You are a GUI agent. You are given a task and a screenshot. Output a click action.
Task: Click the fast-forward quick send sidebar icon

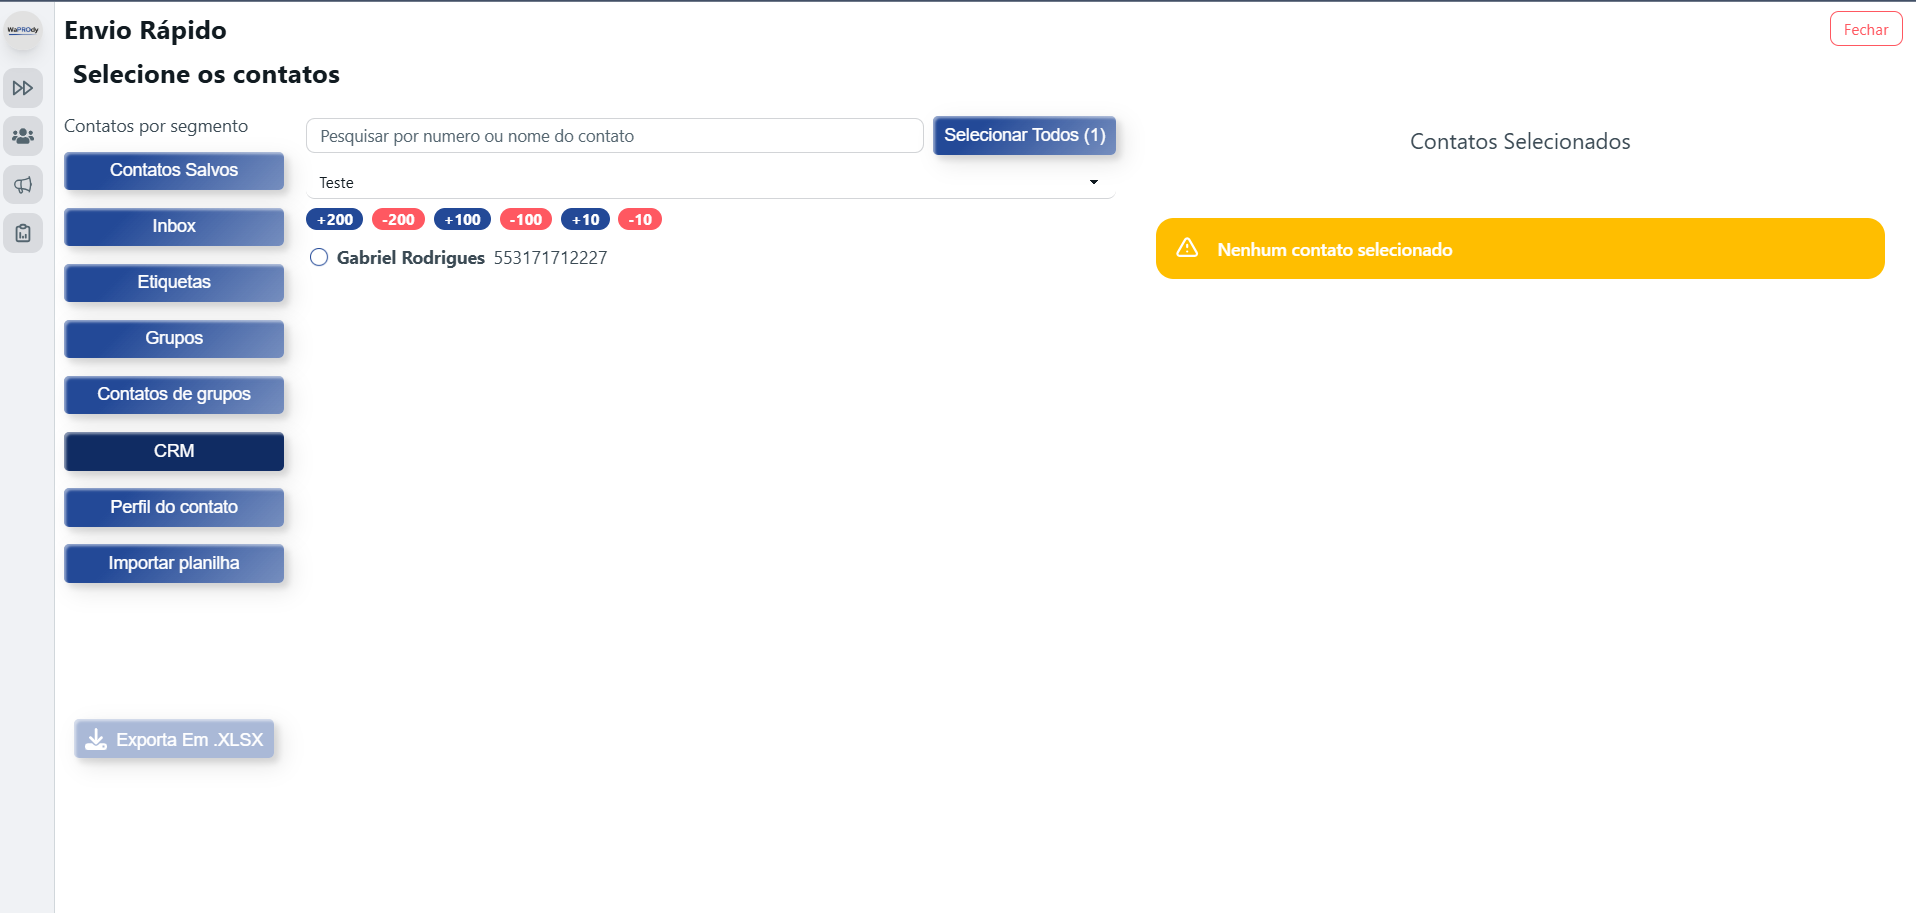pyautogui.click(x=23, y=88)
